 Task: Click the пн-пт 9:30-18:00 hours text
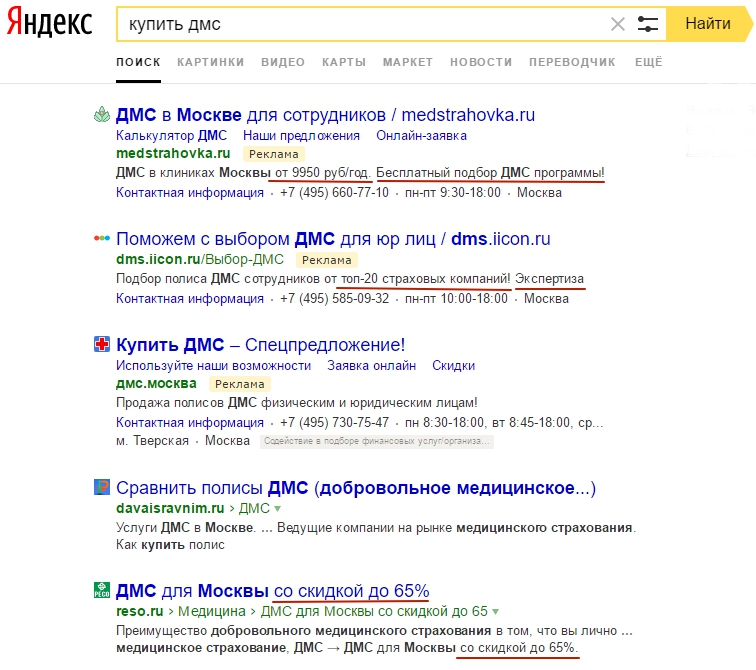453,192
